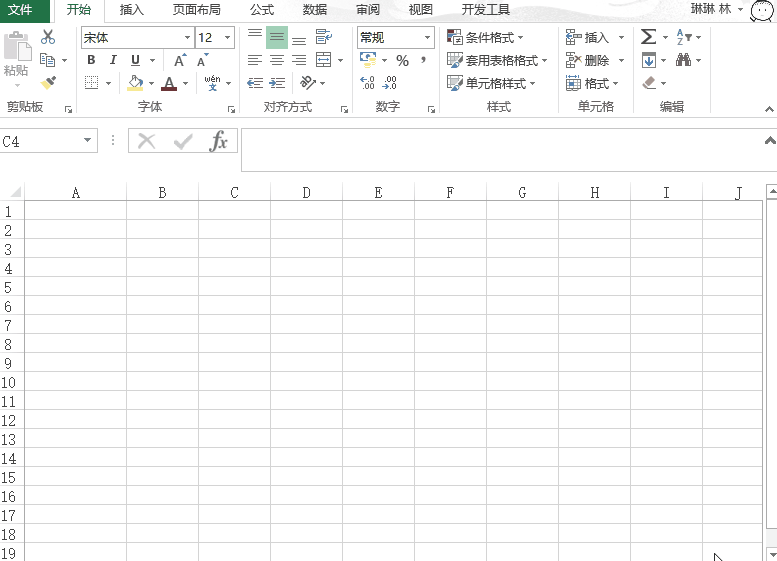The width and height of the screenshot is (777, 561).
Task: Click the Fill down arrow icon
Action: [x=649, y=60]
